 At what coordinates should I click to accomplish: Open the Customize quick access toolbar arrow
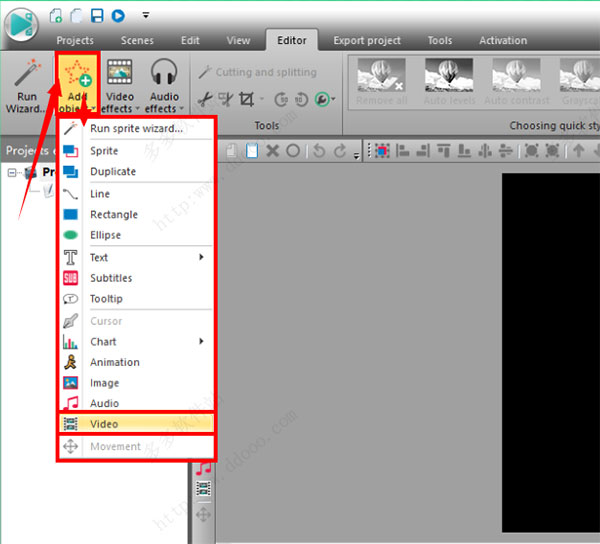[146, 15]
